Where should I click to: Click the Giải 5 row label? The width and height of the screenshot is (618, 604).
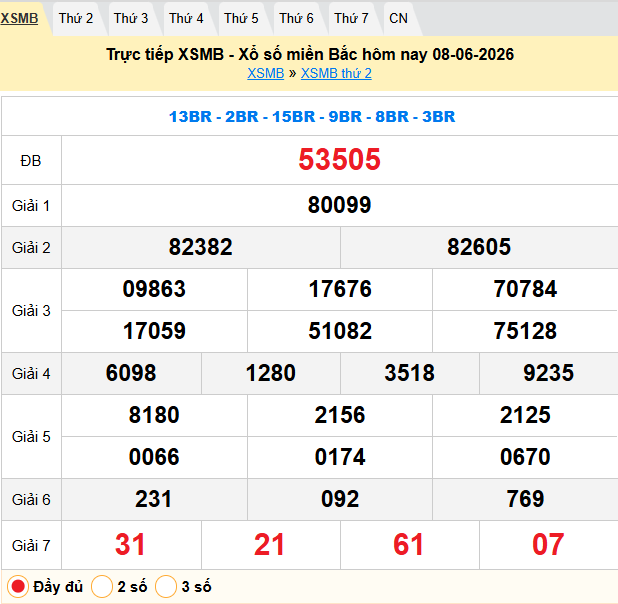(x=31, y=437)
